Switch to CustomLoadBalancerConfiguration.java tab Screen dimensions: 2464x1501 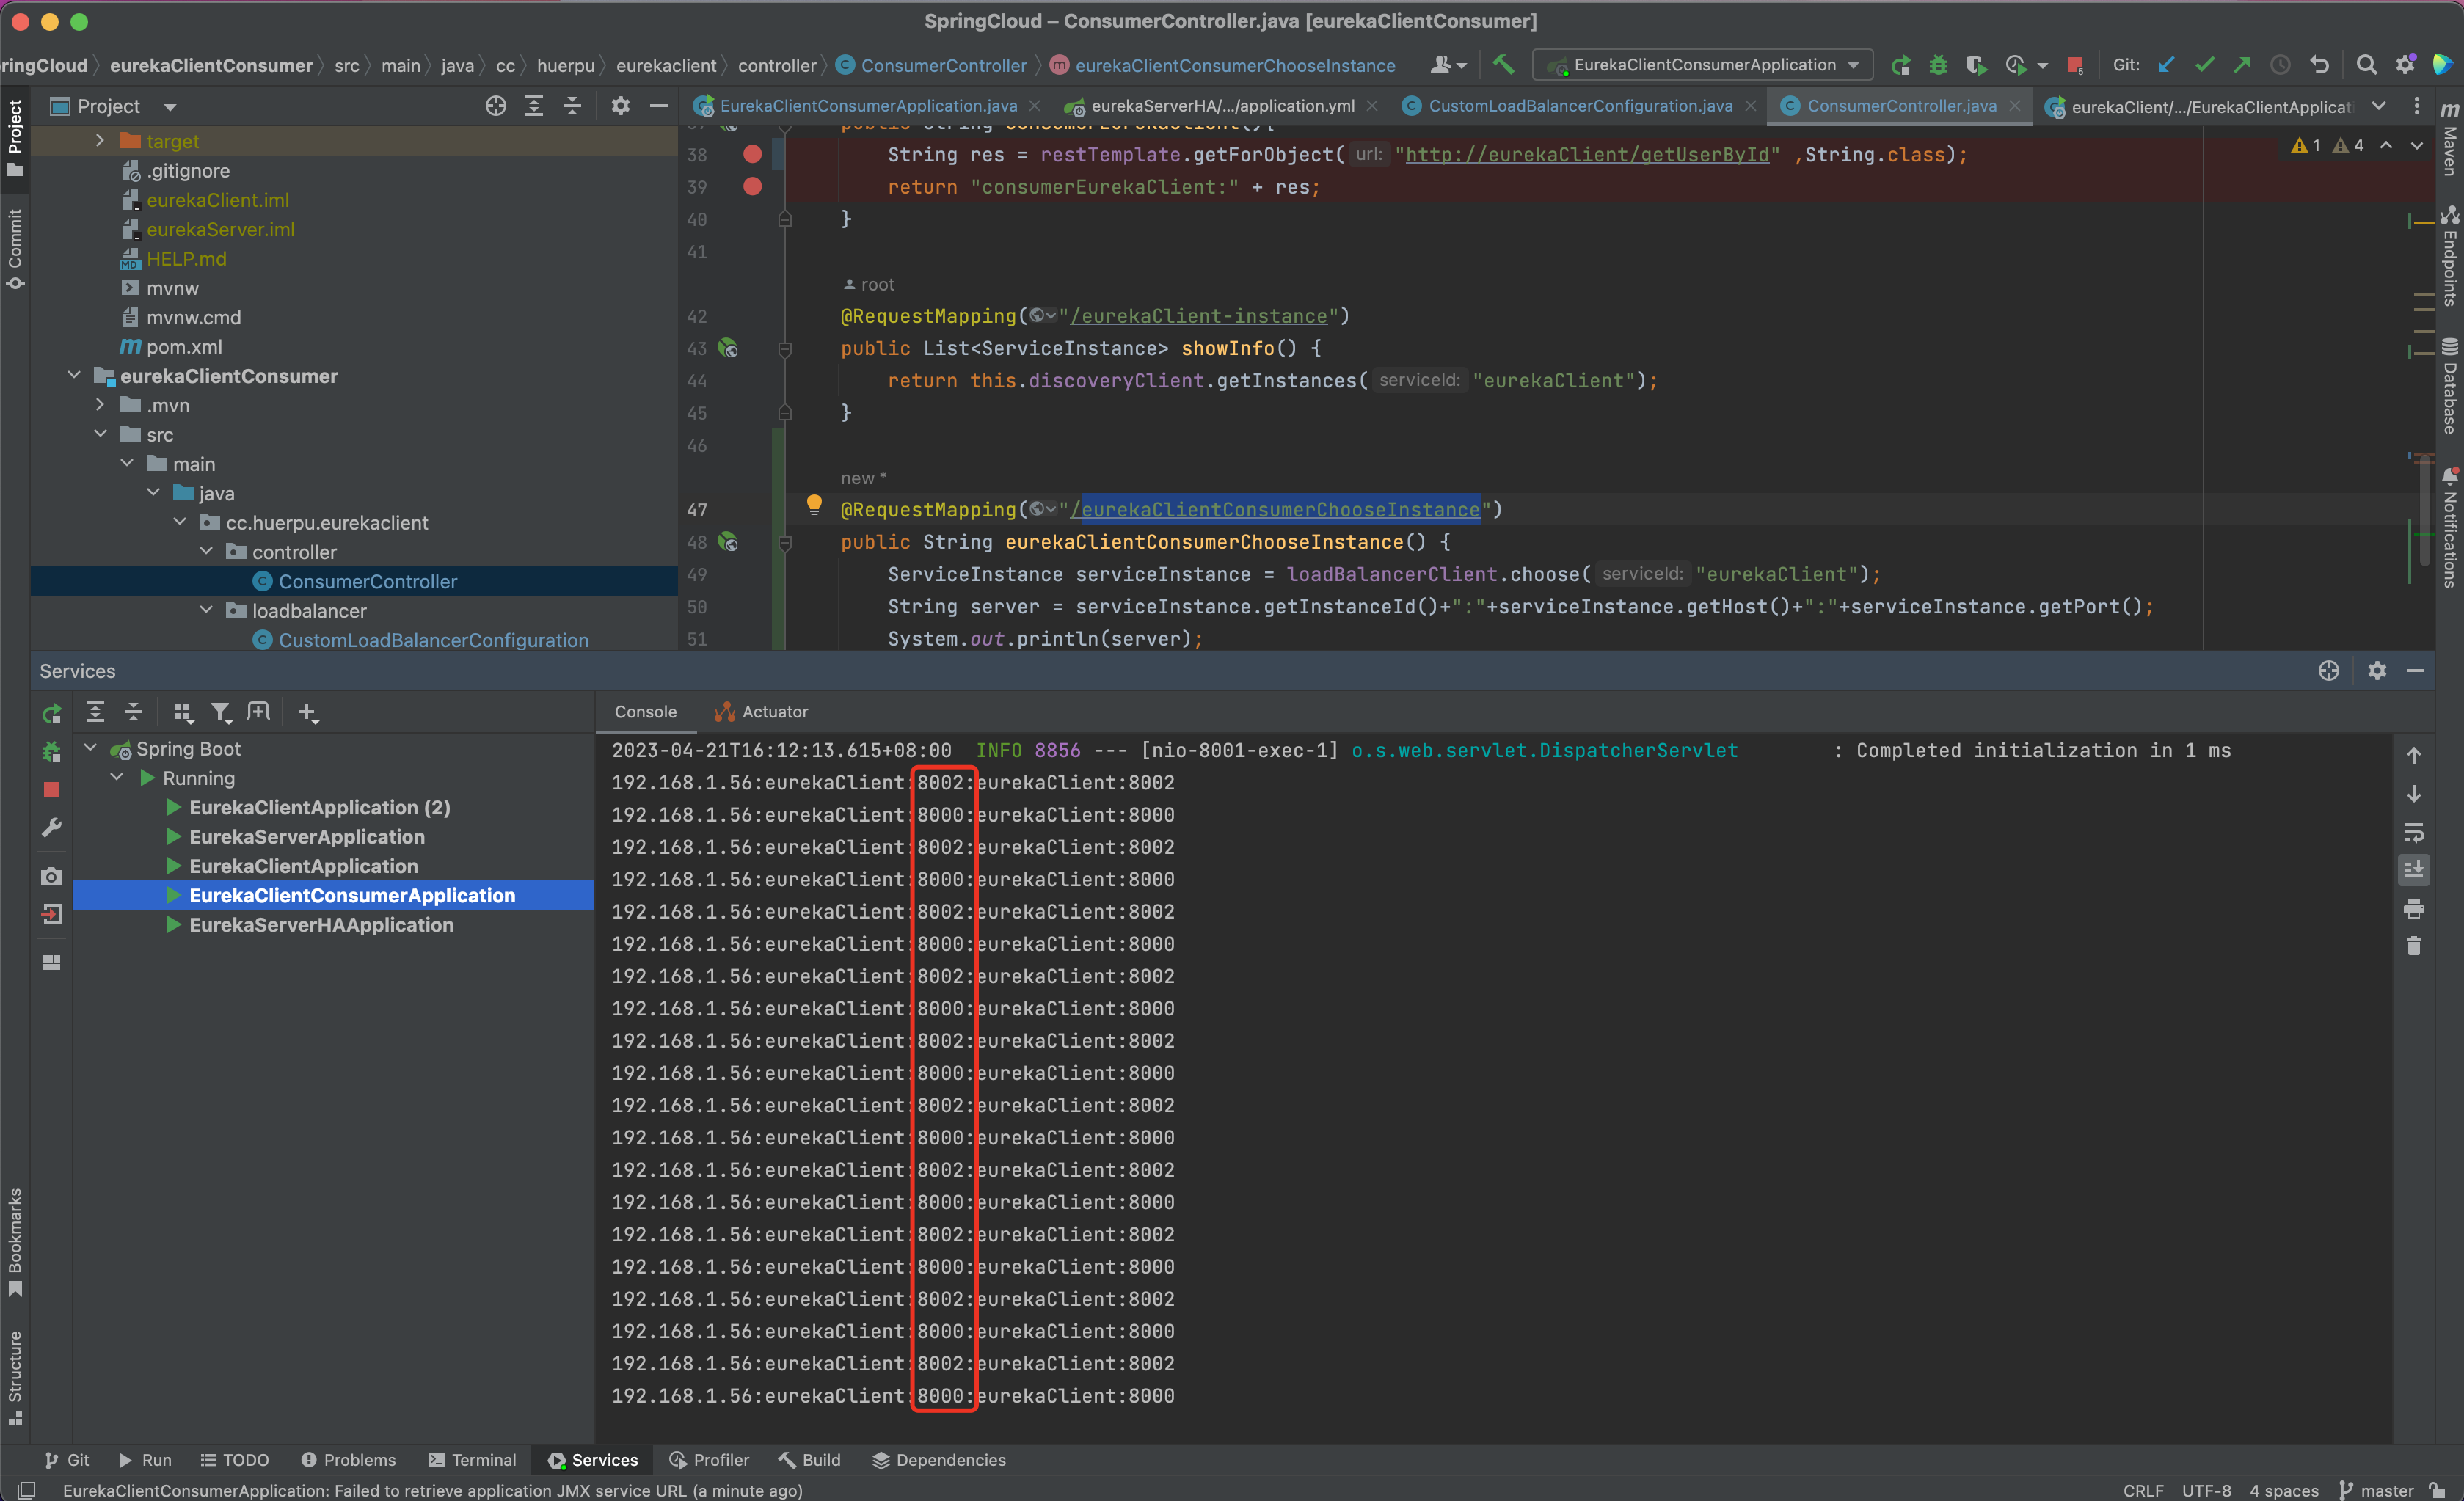coord(1579,106)
